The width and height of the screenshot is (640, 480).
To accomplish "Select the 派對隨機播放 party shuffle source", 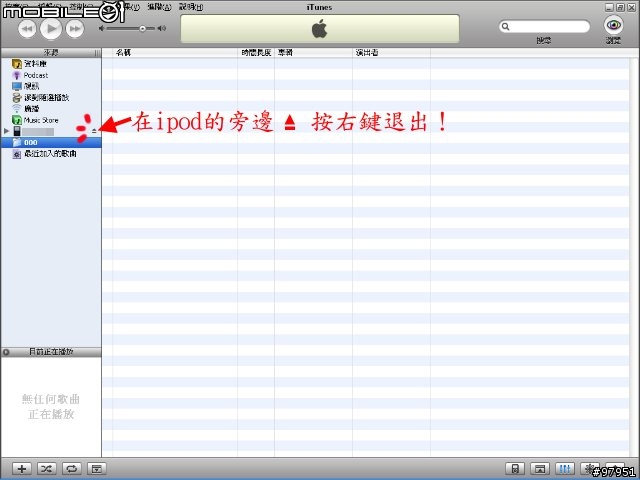I will point(51,98).
